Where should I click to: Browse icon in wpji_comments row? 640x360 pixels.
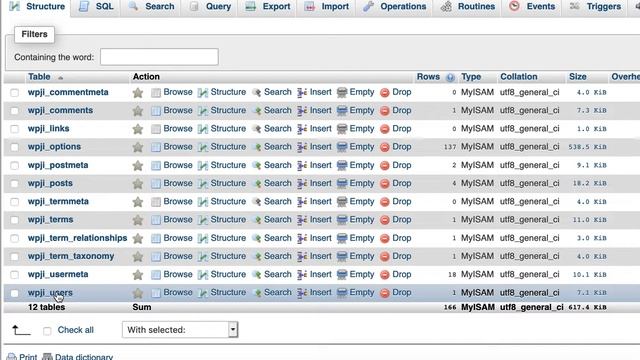(x=156, y=111)
